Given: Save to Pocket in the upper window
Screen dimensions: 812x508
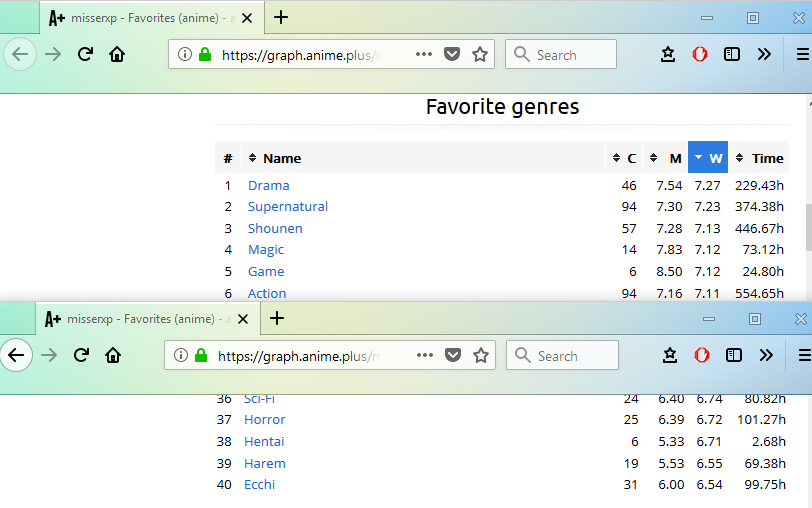Looking at the screenshot, I should 452,55.
